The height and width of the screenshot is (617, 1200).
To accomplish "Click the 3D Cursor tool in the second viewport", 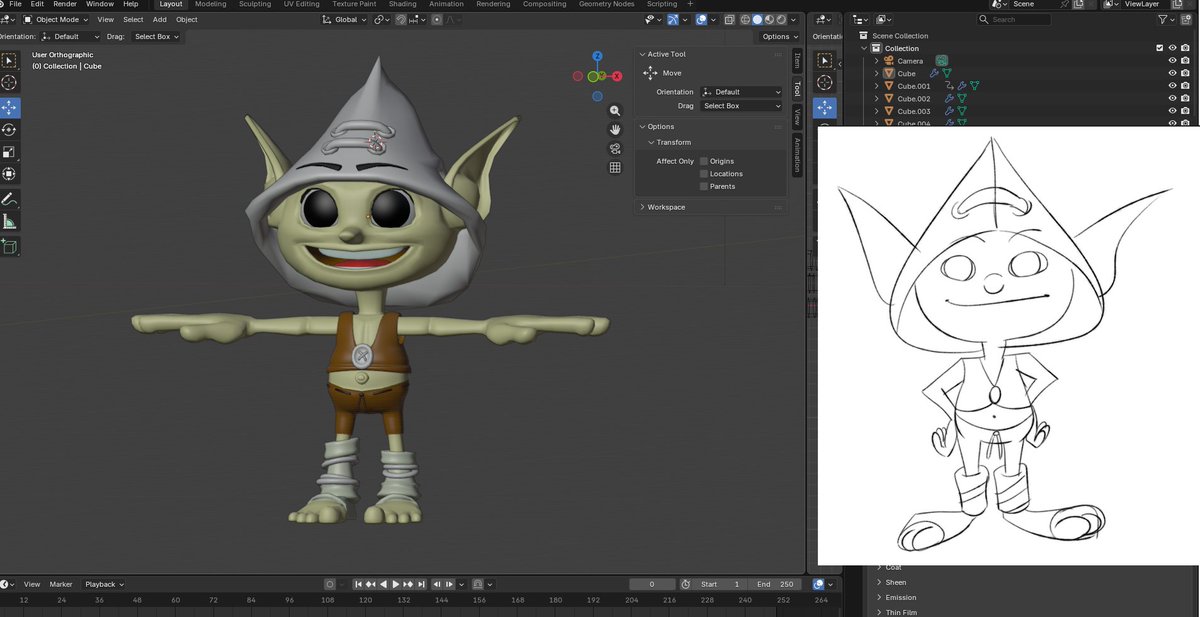I will 825,83.
